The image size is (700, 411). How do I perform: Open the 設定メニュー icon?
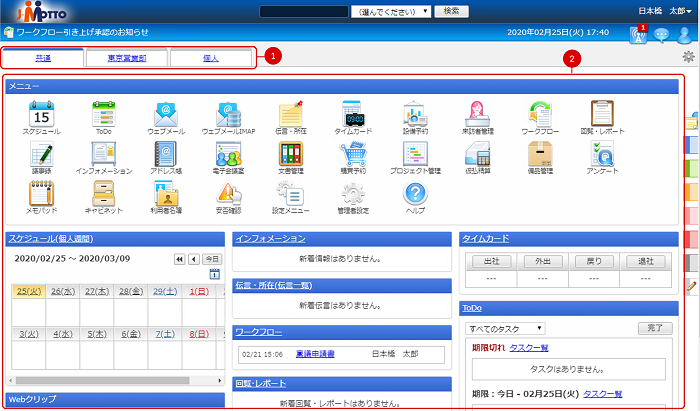pyautogui.click(x=291, y=193)
